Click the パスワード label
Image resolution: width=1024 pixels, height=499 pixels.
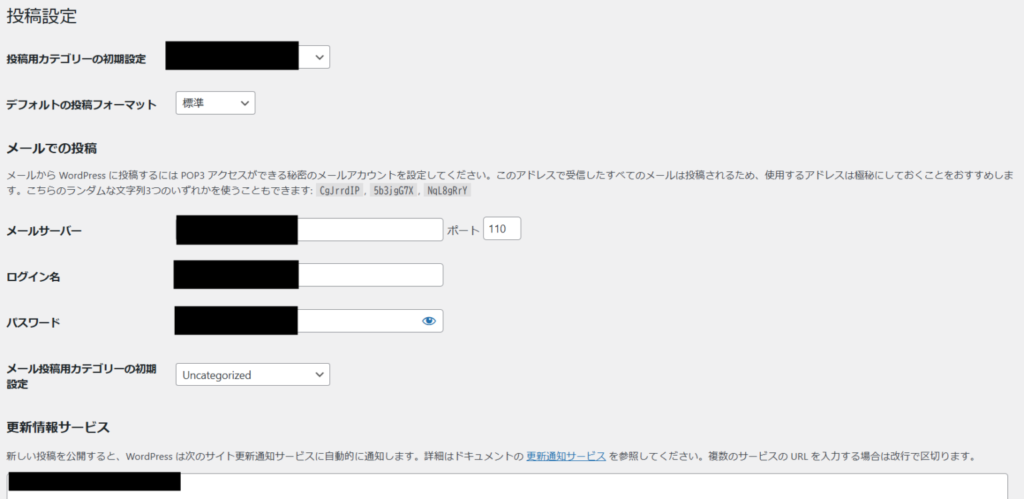pos(33,322)
